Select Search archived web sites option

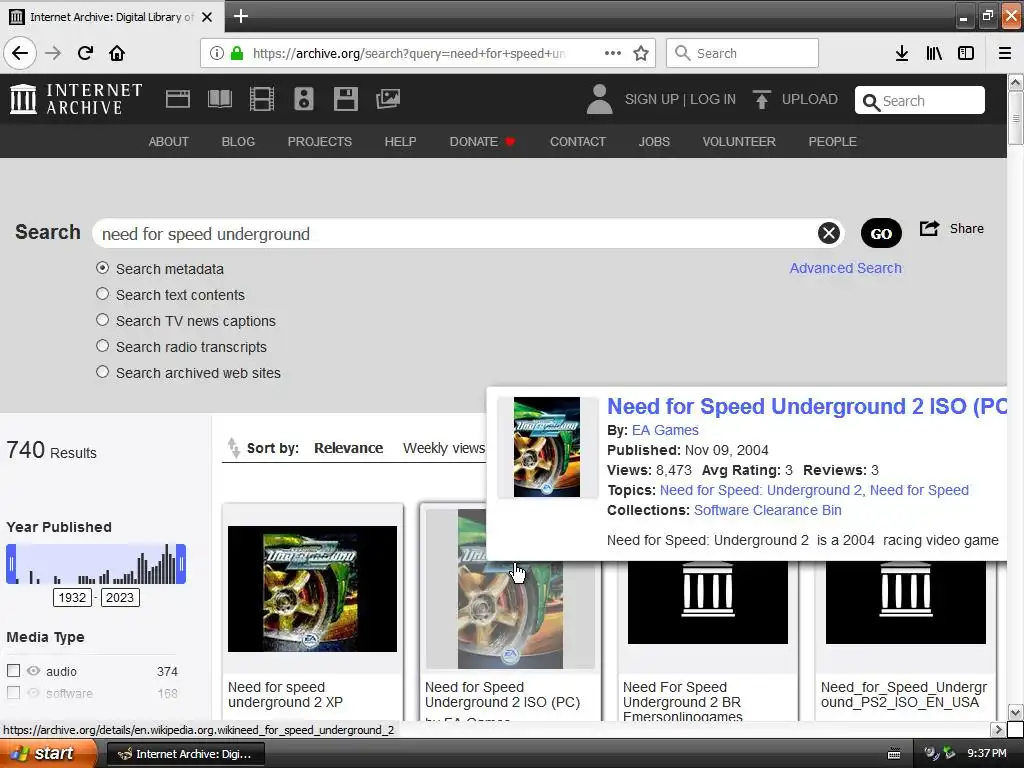point(103,372)
